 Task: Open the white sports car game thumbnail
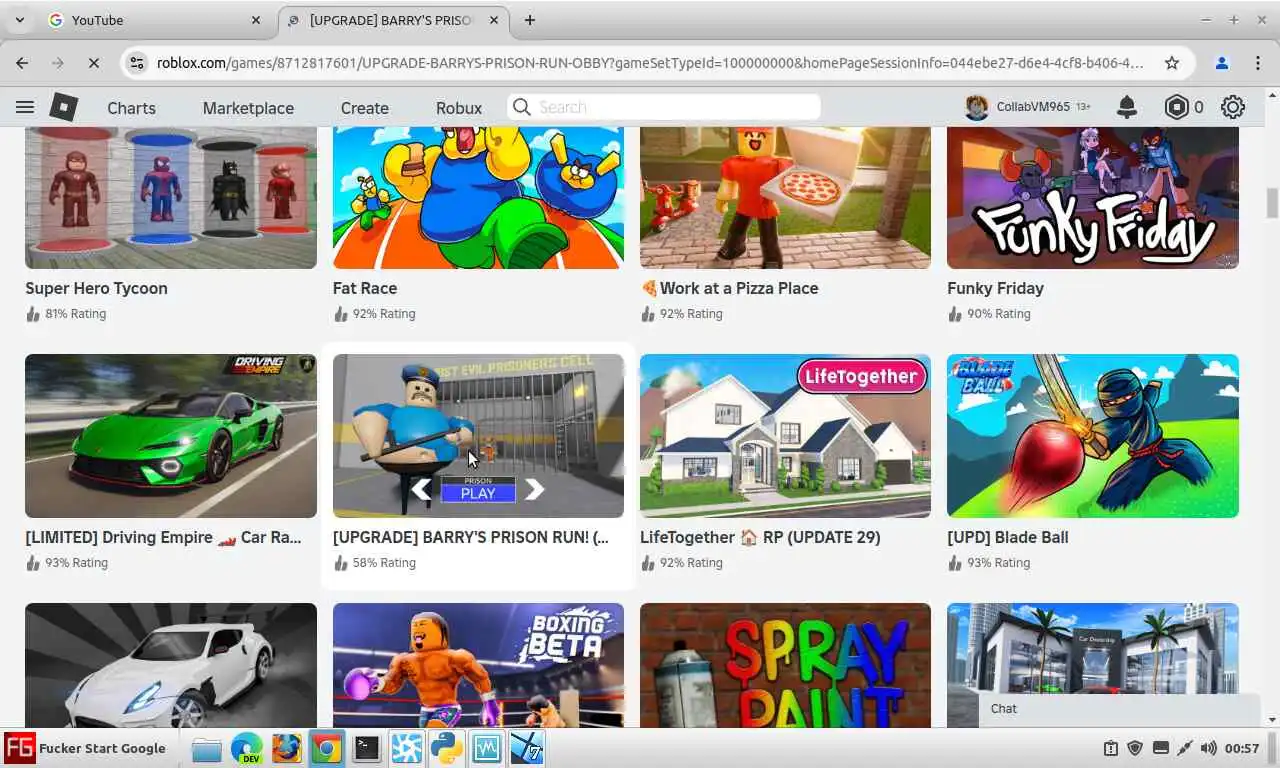pos(171,665)
